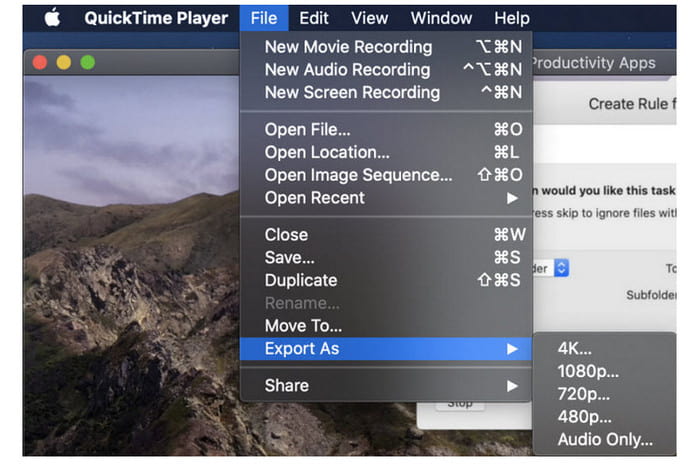Screen dimensions: 700x464
Task: Click the green full screen button
Action: click(88, 63)
